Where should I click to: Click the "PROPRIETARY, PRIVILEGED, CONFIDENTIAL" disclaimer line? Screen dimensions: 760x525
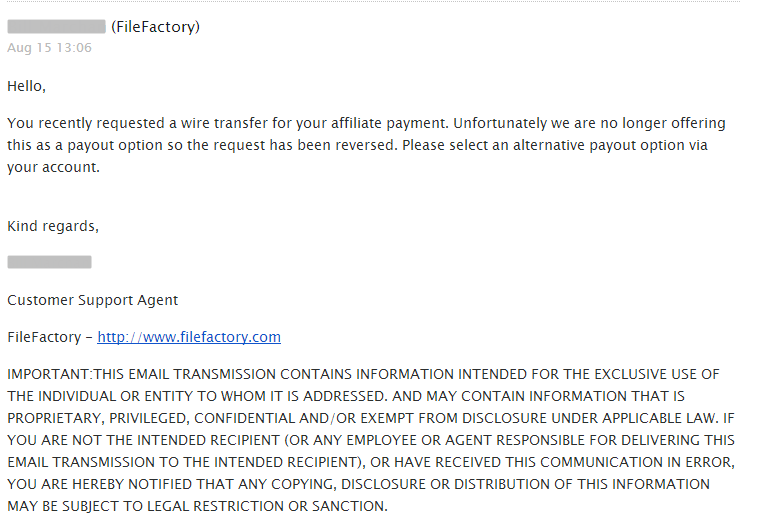(x=371, y=418)
